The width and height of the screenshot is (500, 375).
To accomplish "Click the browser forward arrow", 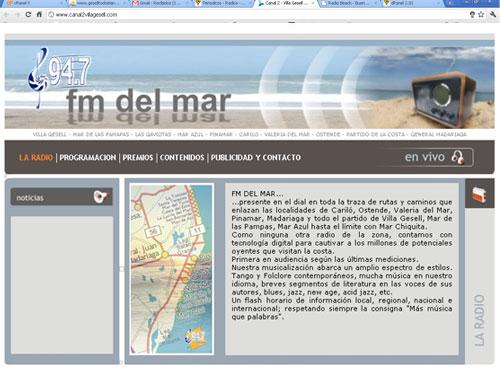I will click(17, 15).
